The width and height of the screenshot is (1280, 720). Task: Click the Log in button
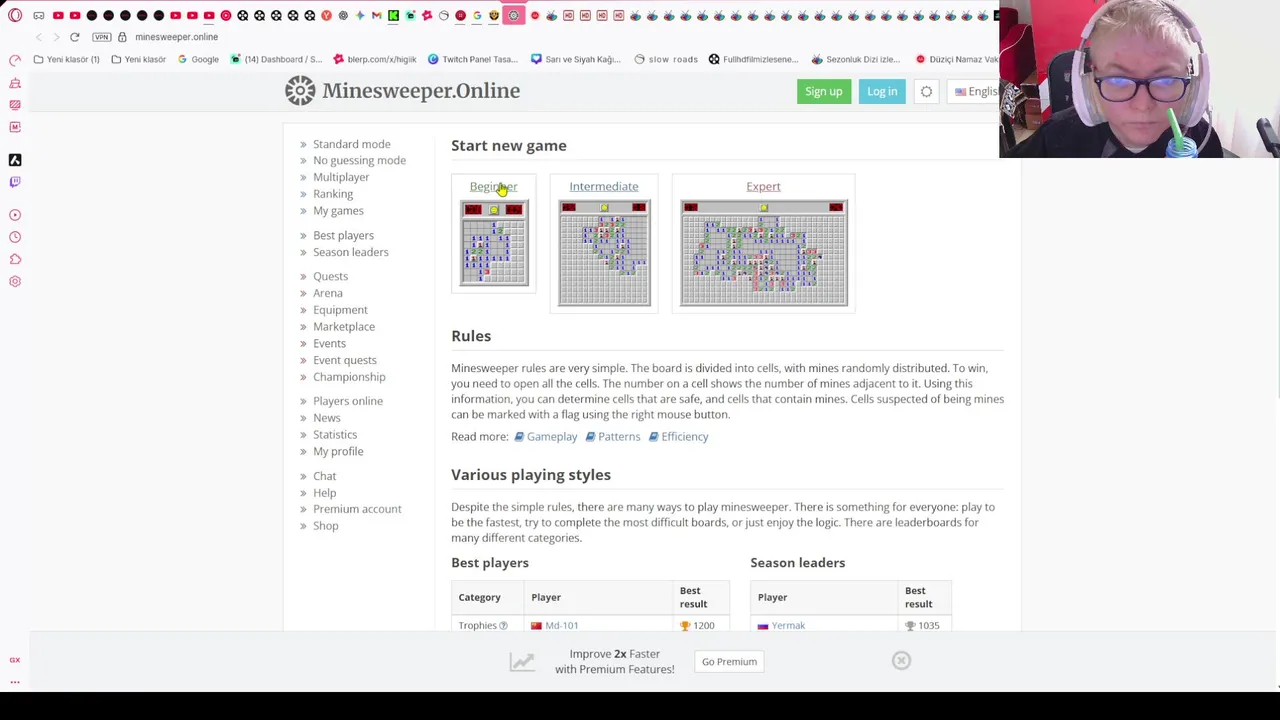pos(882,92)
